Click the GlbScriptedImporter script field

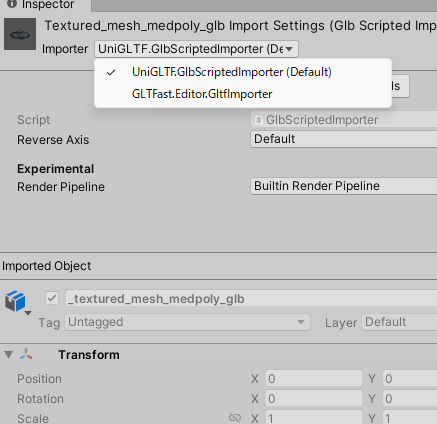[343, 120]
